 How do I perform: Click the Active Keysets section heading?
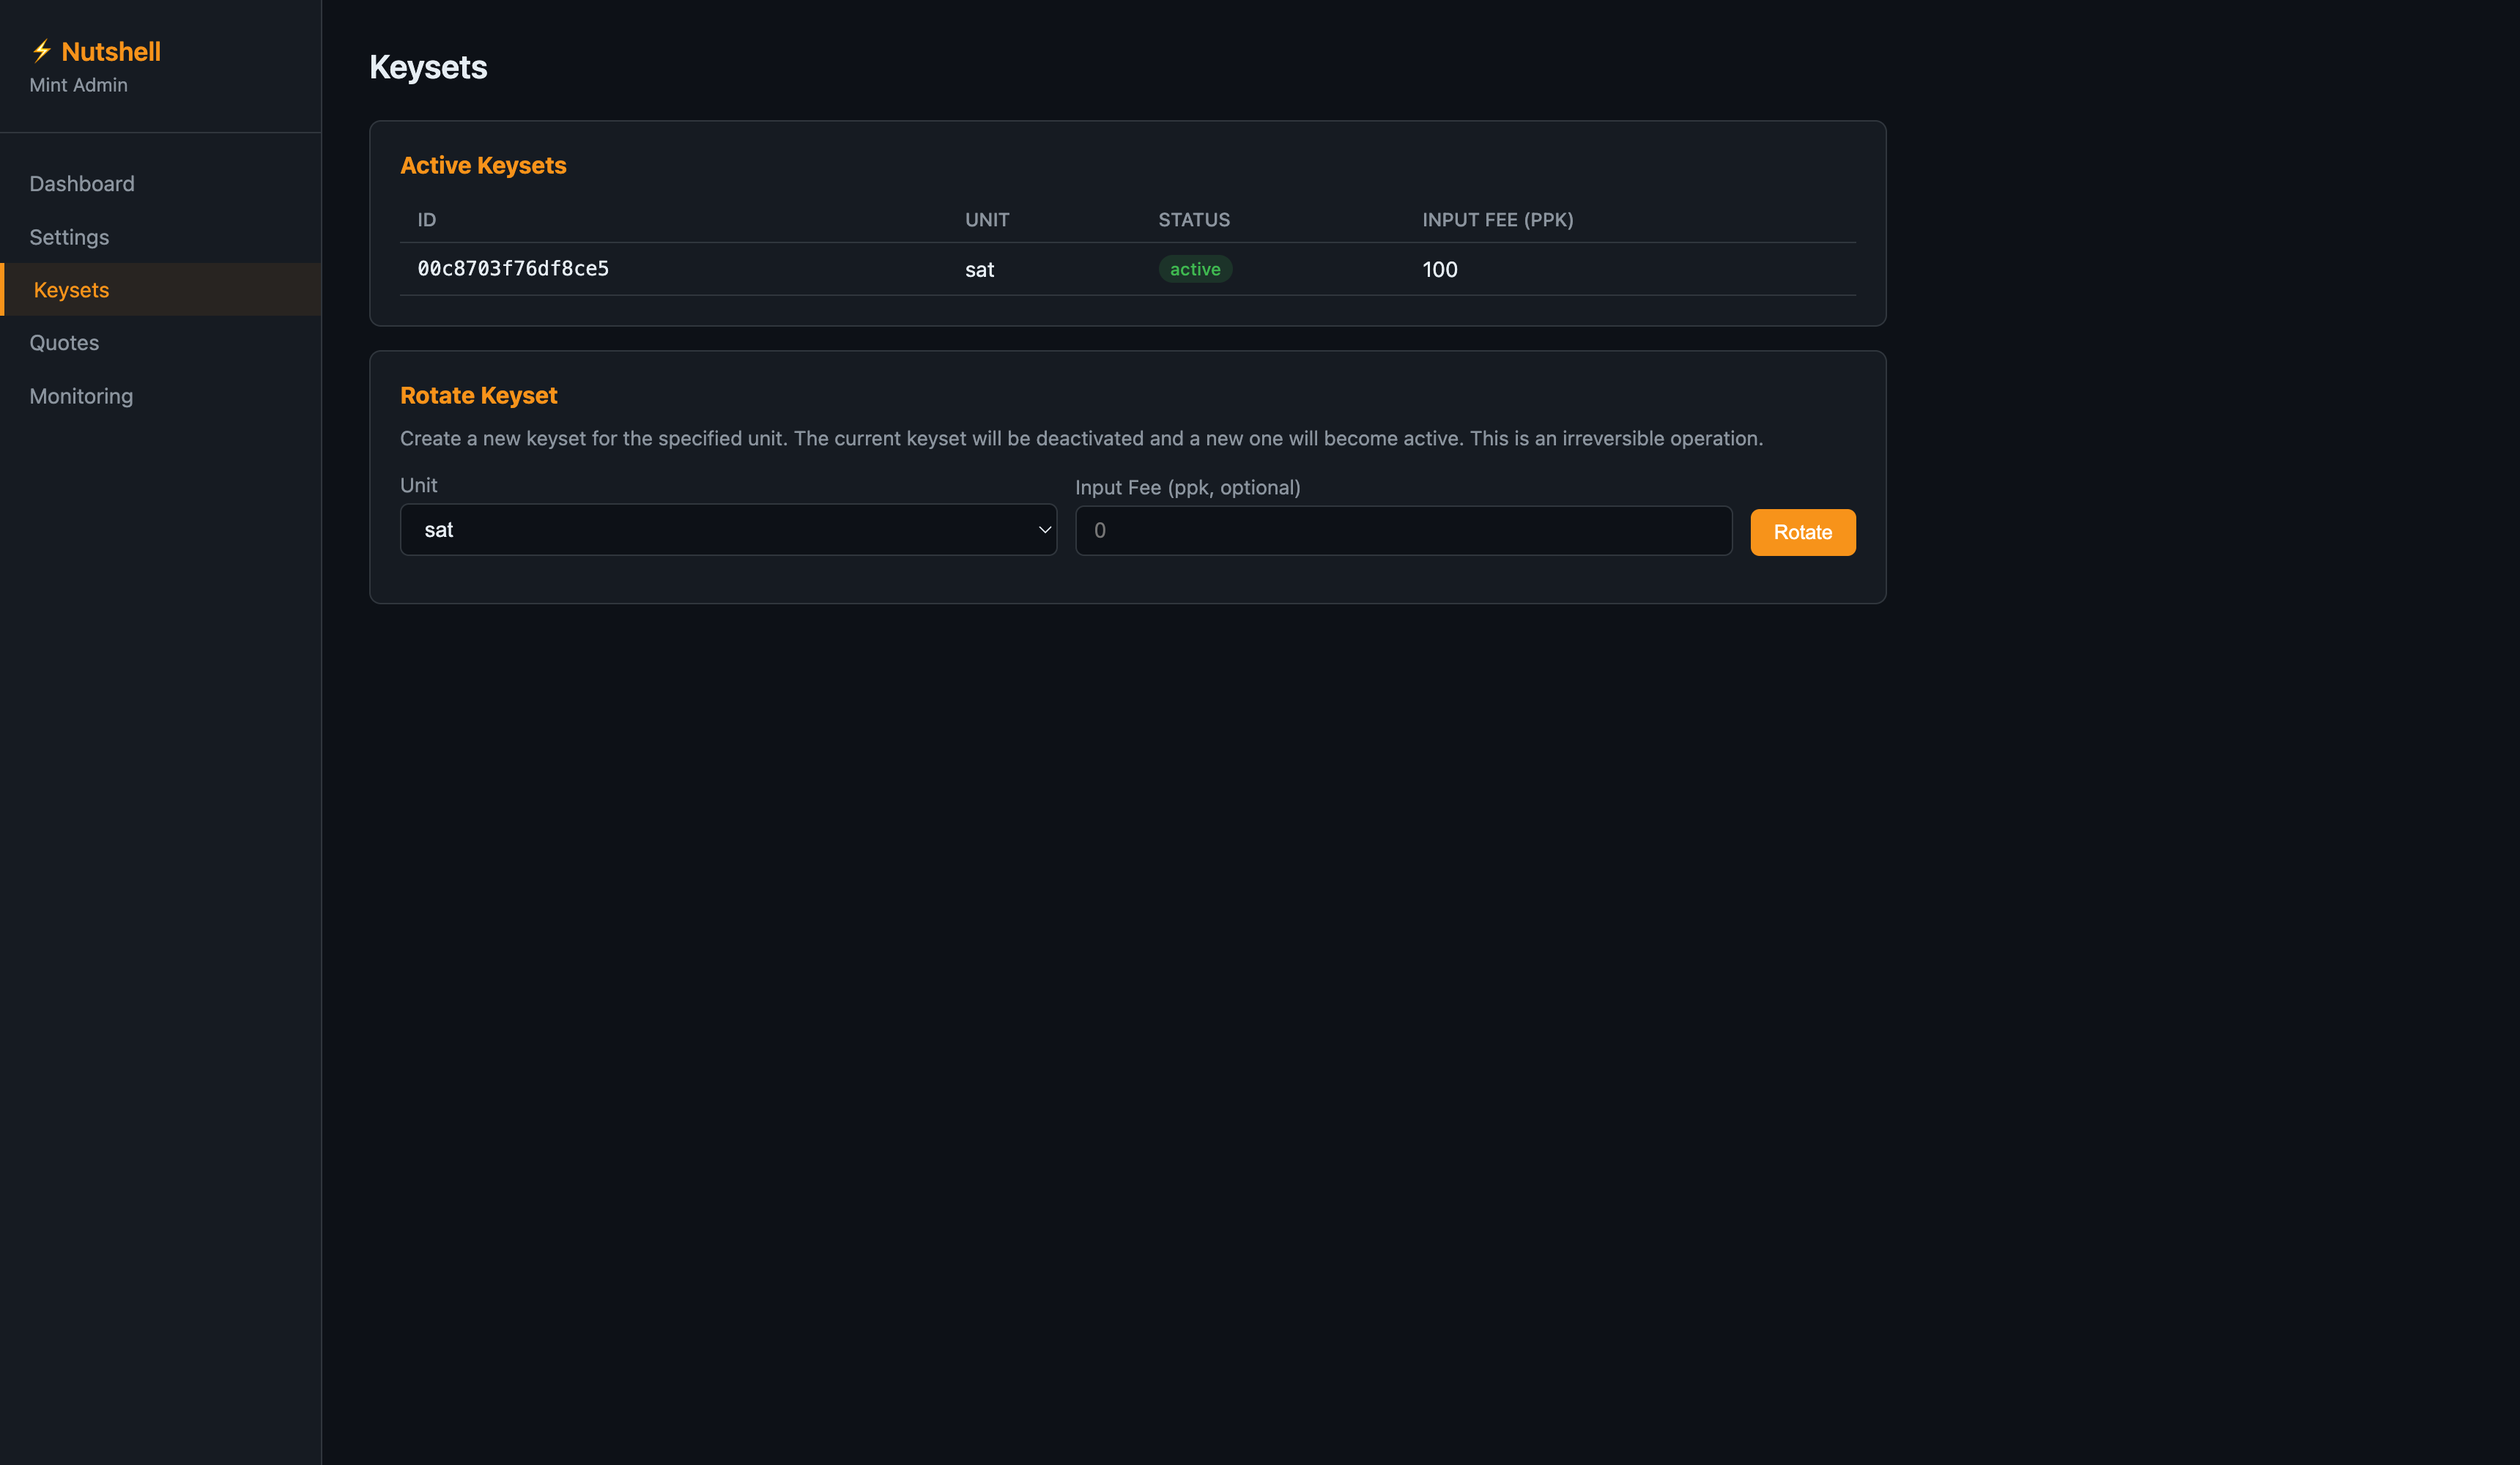click(483, 166)
